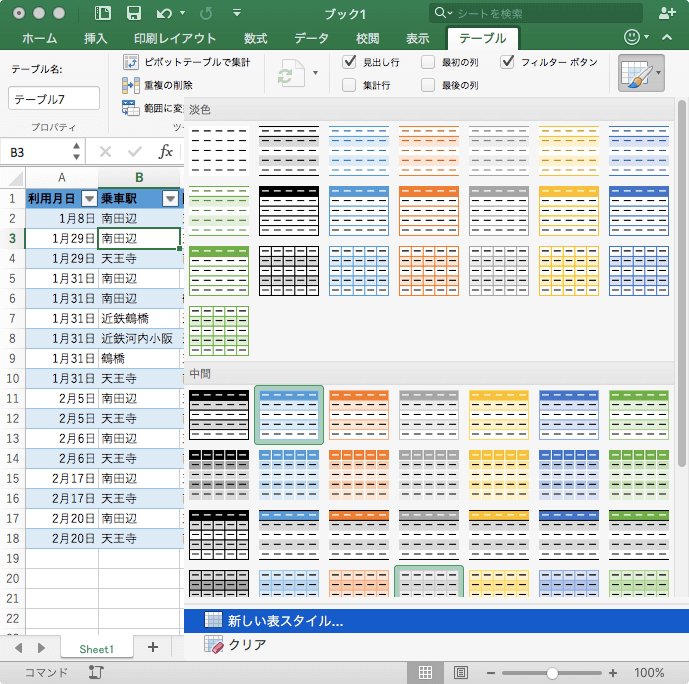Click the zoom slider handle
Viewport: 689px width, 684px height.
pyautogui.click(x=552, y=673)
